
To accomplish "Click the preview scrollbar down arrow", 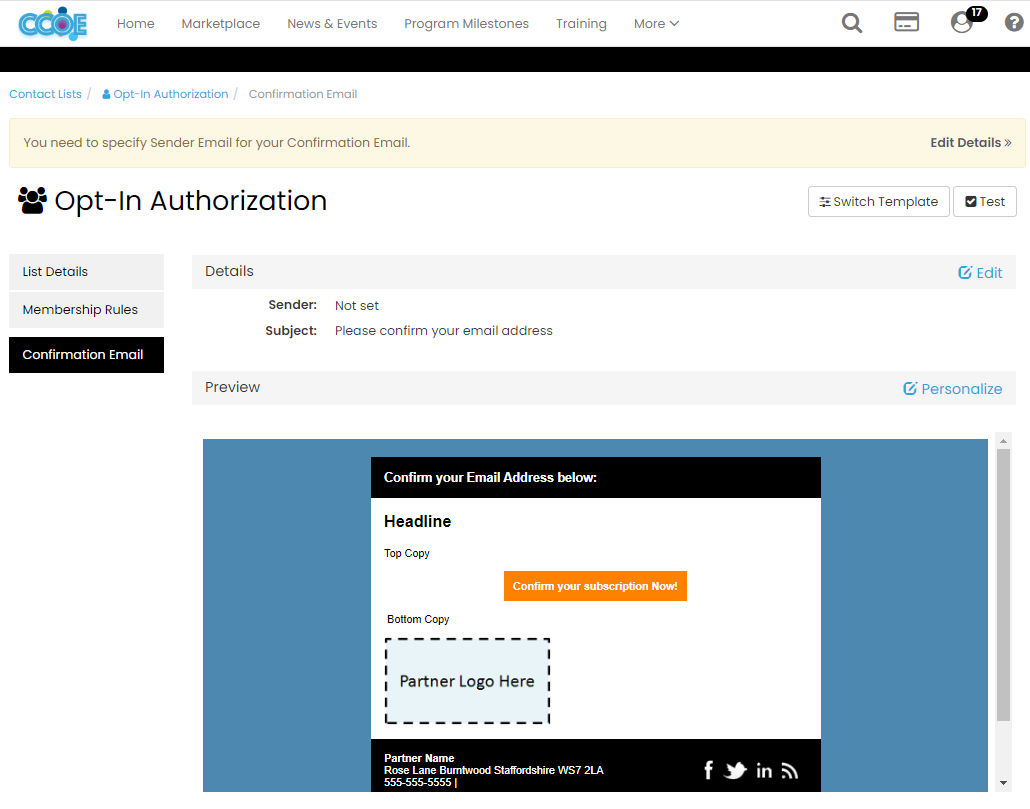I will (1003, 780).
